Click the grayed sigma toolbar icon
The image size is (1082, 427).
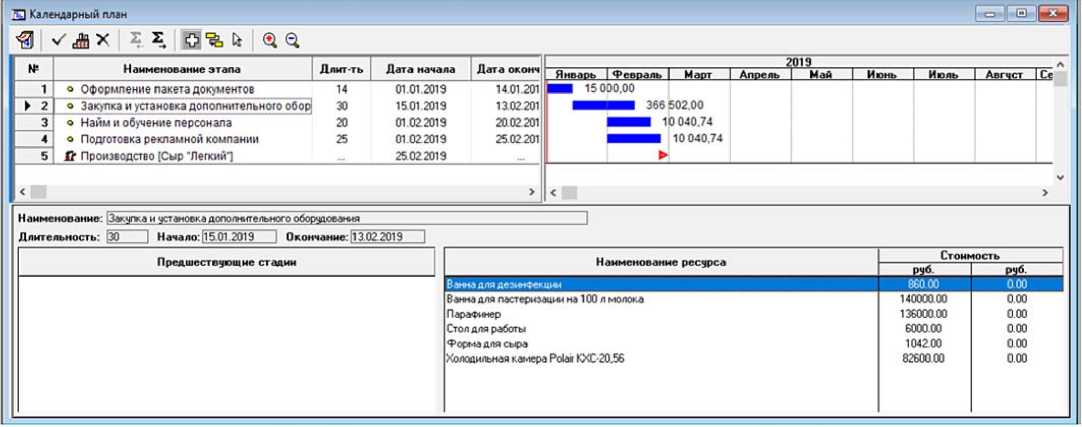tap(137, 40)
